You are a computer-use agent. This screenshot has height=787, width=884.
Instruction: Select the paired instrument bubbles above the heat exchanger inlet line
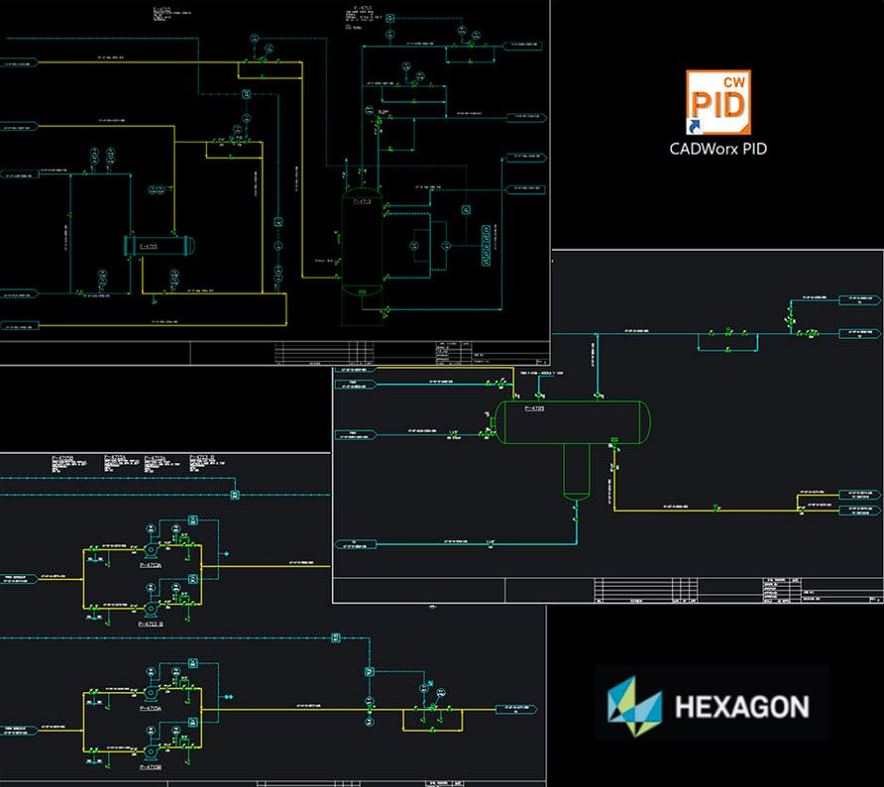pos(102,157)
